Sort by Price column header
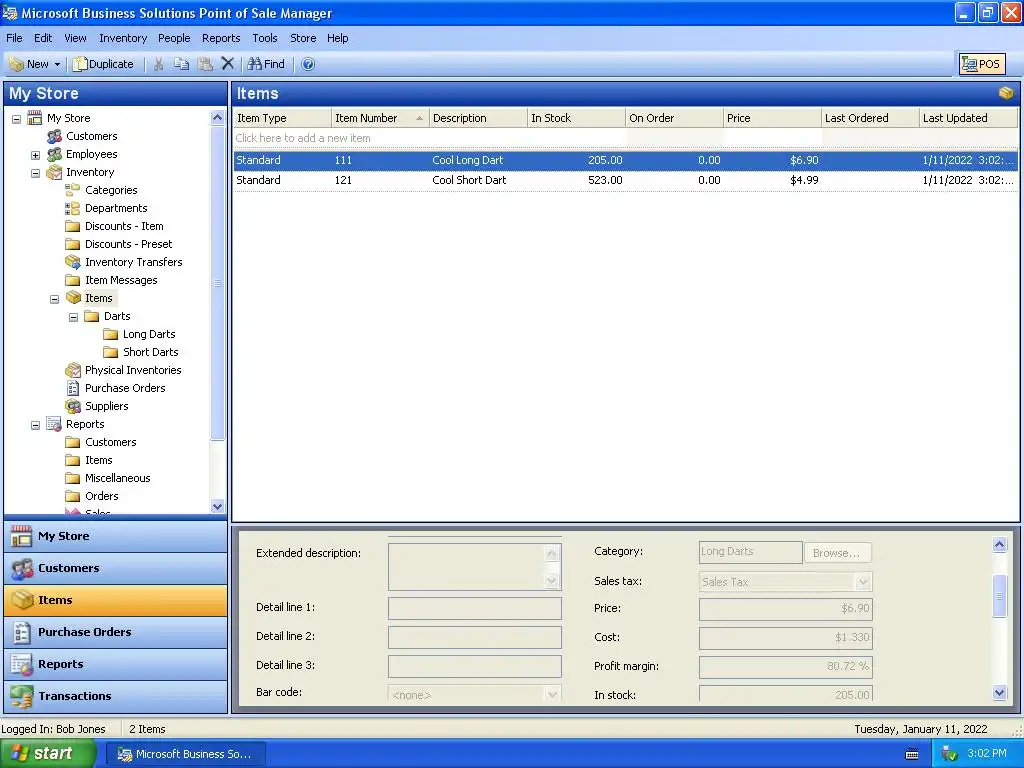Viewport: 1024px width, 768px height. [x=772, y=118]
